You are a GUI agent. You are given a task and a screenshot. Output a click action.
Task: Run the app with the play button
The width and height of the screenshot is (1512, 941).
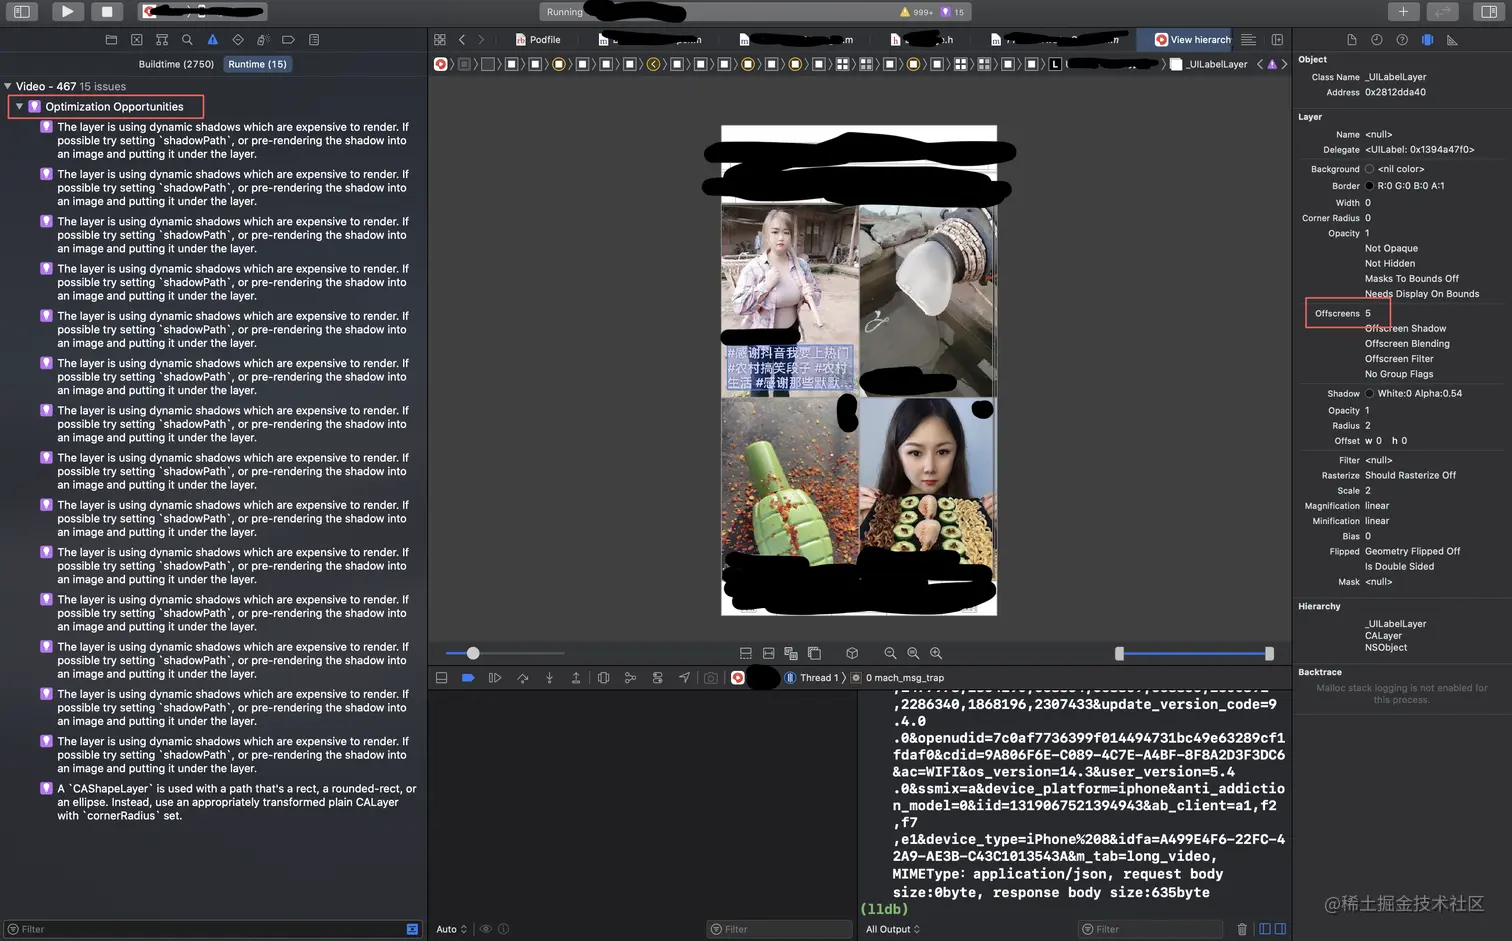tap(67, 12)
